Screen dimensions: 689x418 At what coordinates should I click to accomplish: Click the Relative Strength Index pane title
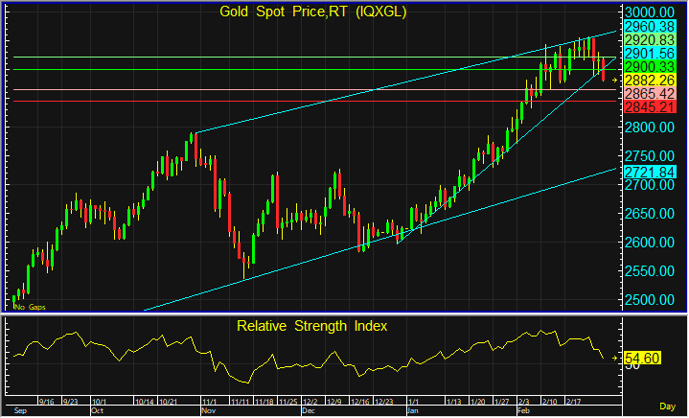(x=313, y=326)
